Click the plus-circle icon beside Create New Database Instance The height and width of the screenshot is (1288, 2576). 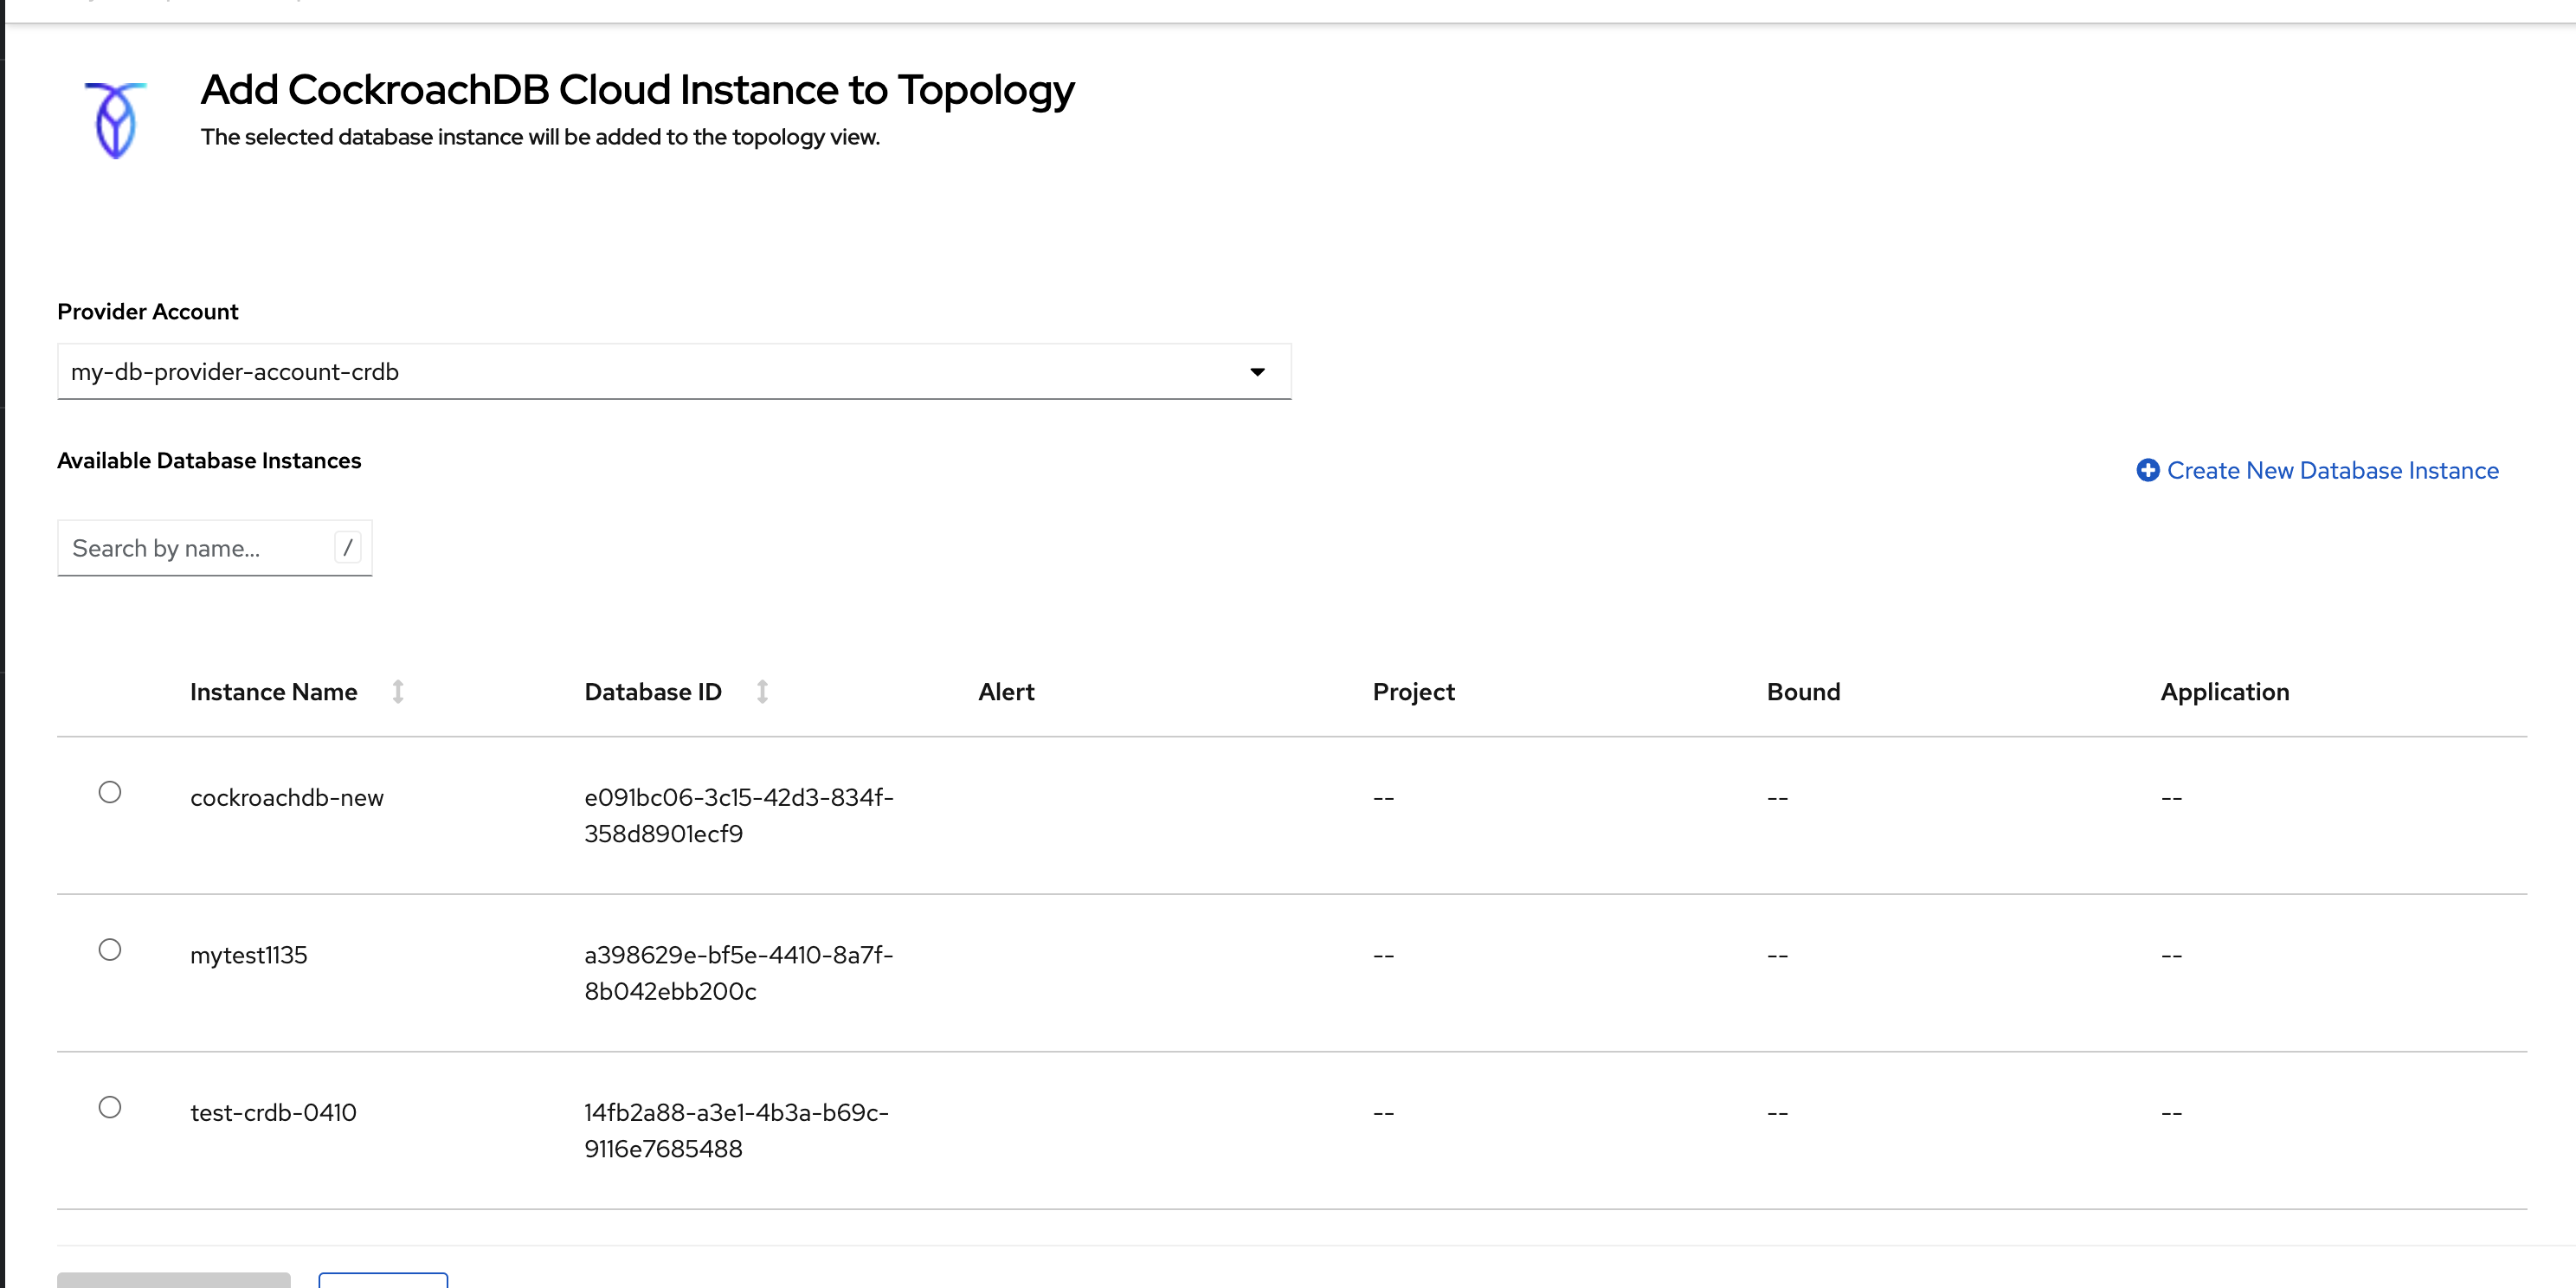[2147, 470]
